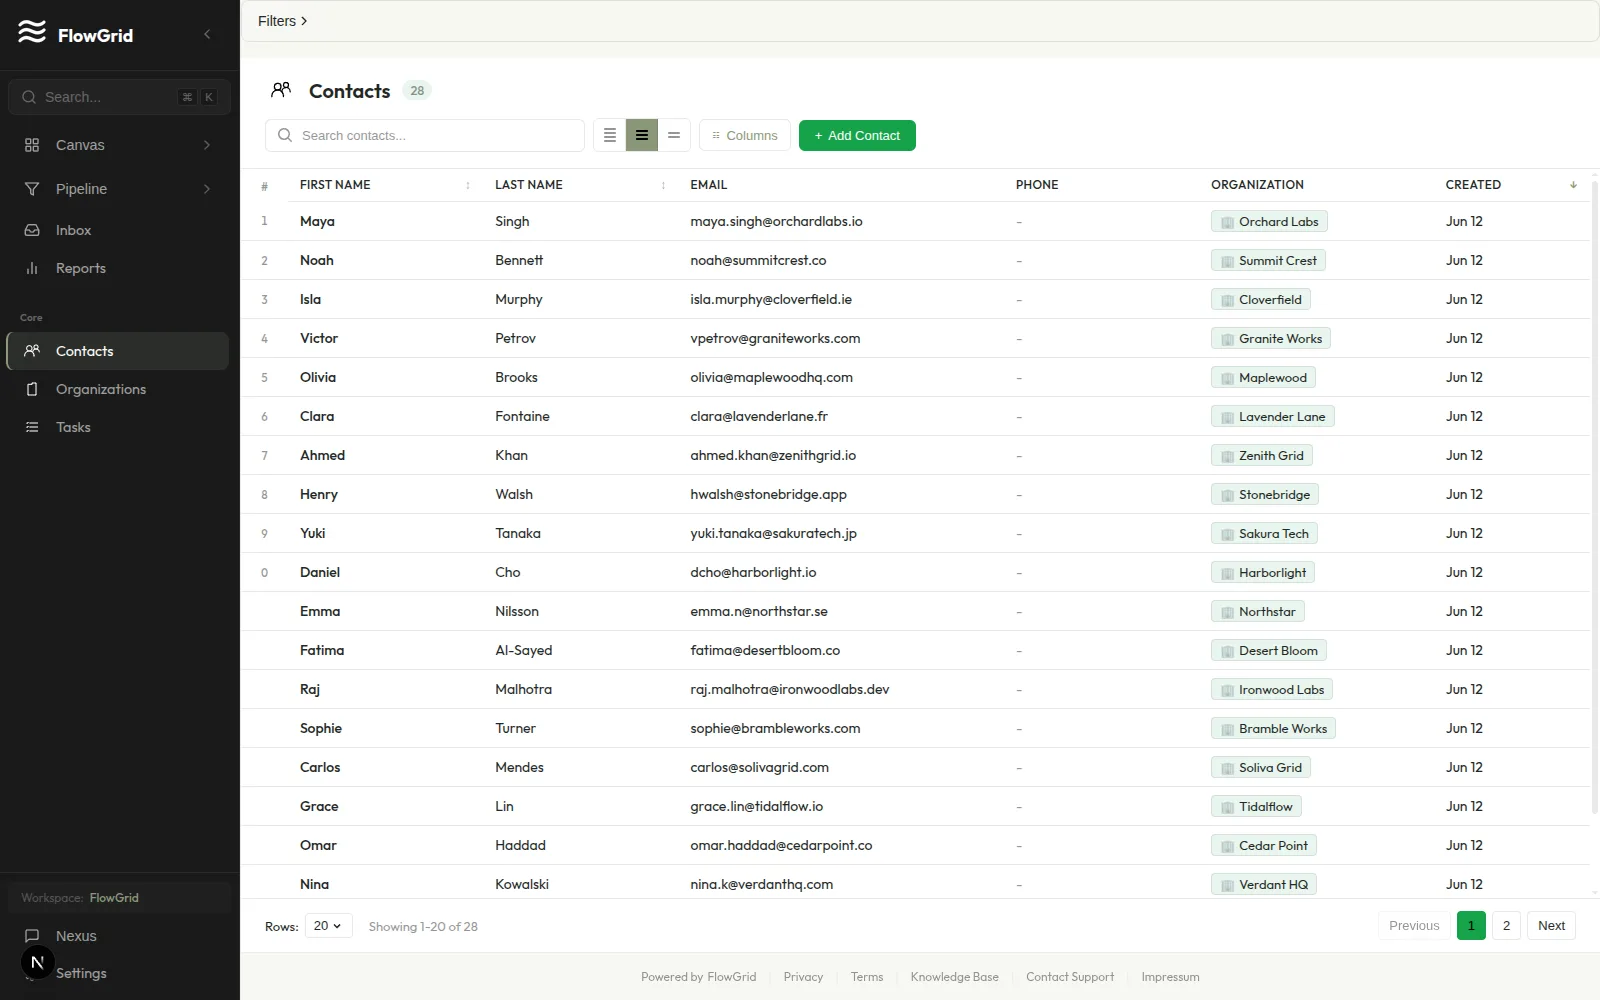Open the Summit Crest organization tag

(1268, 261)
